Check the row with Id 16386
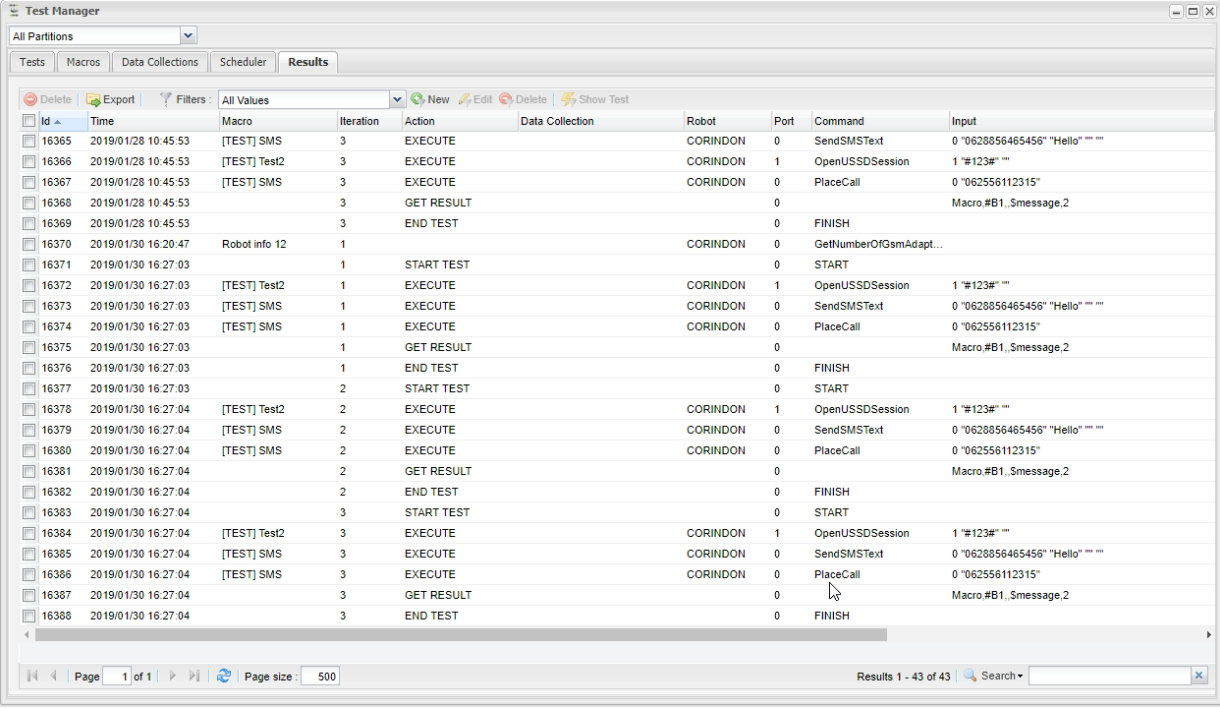 30,573
